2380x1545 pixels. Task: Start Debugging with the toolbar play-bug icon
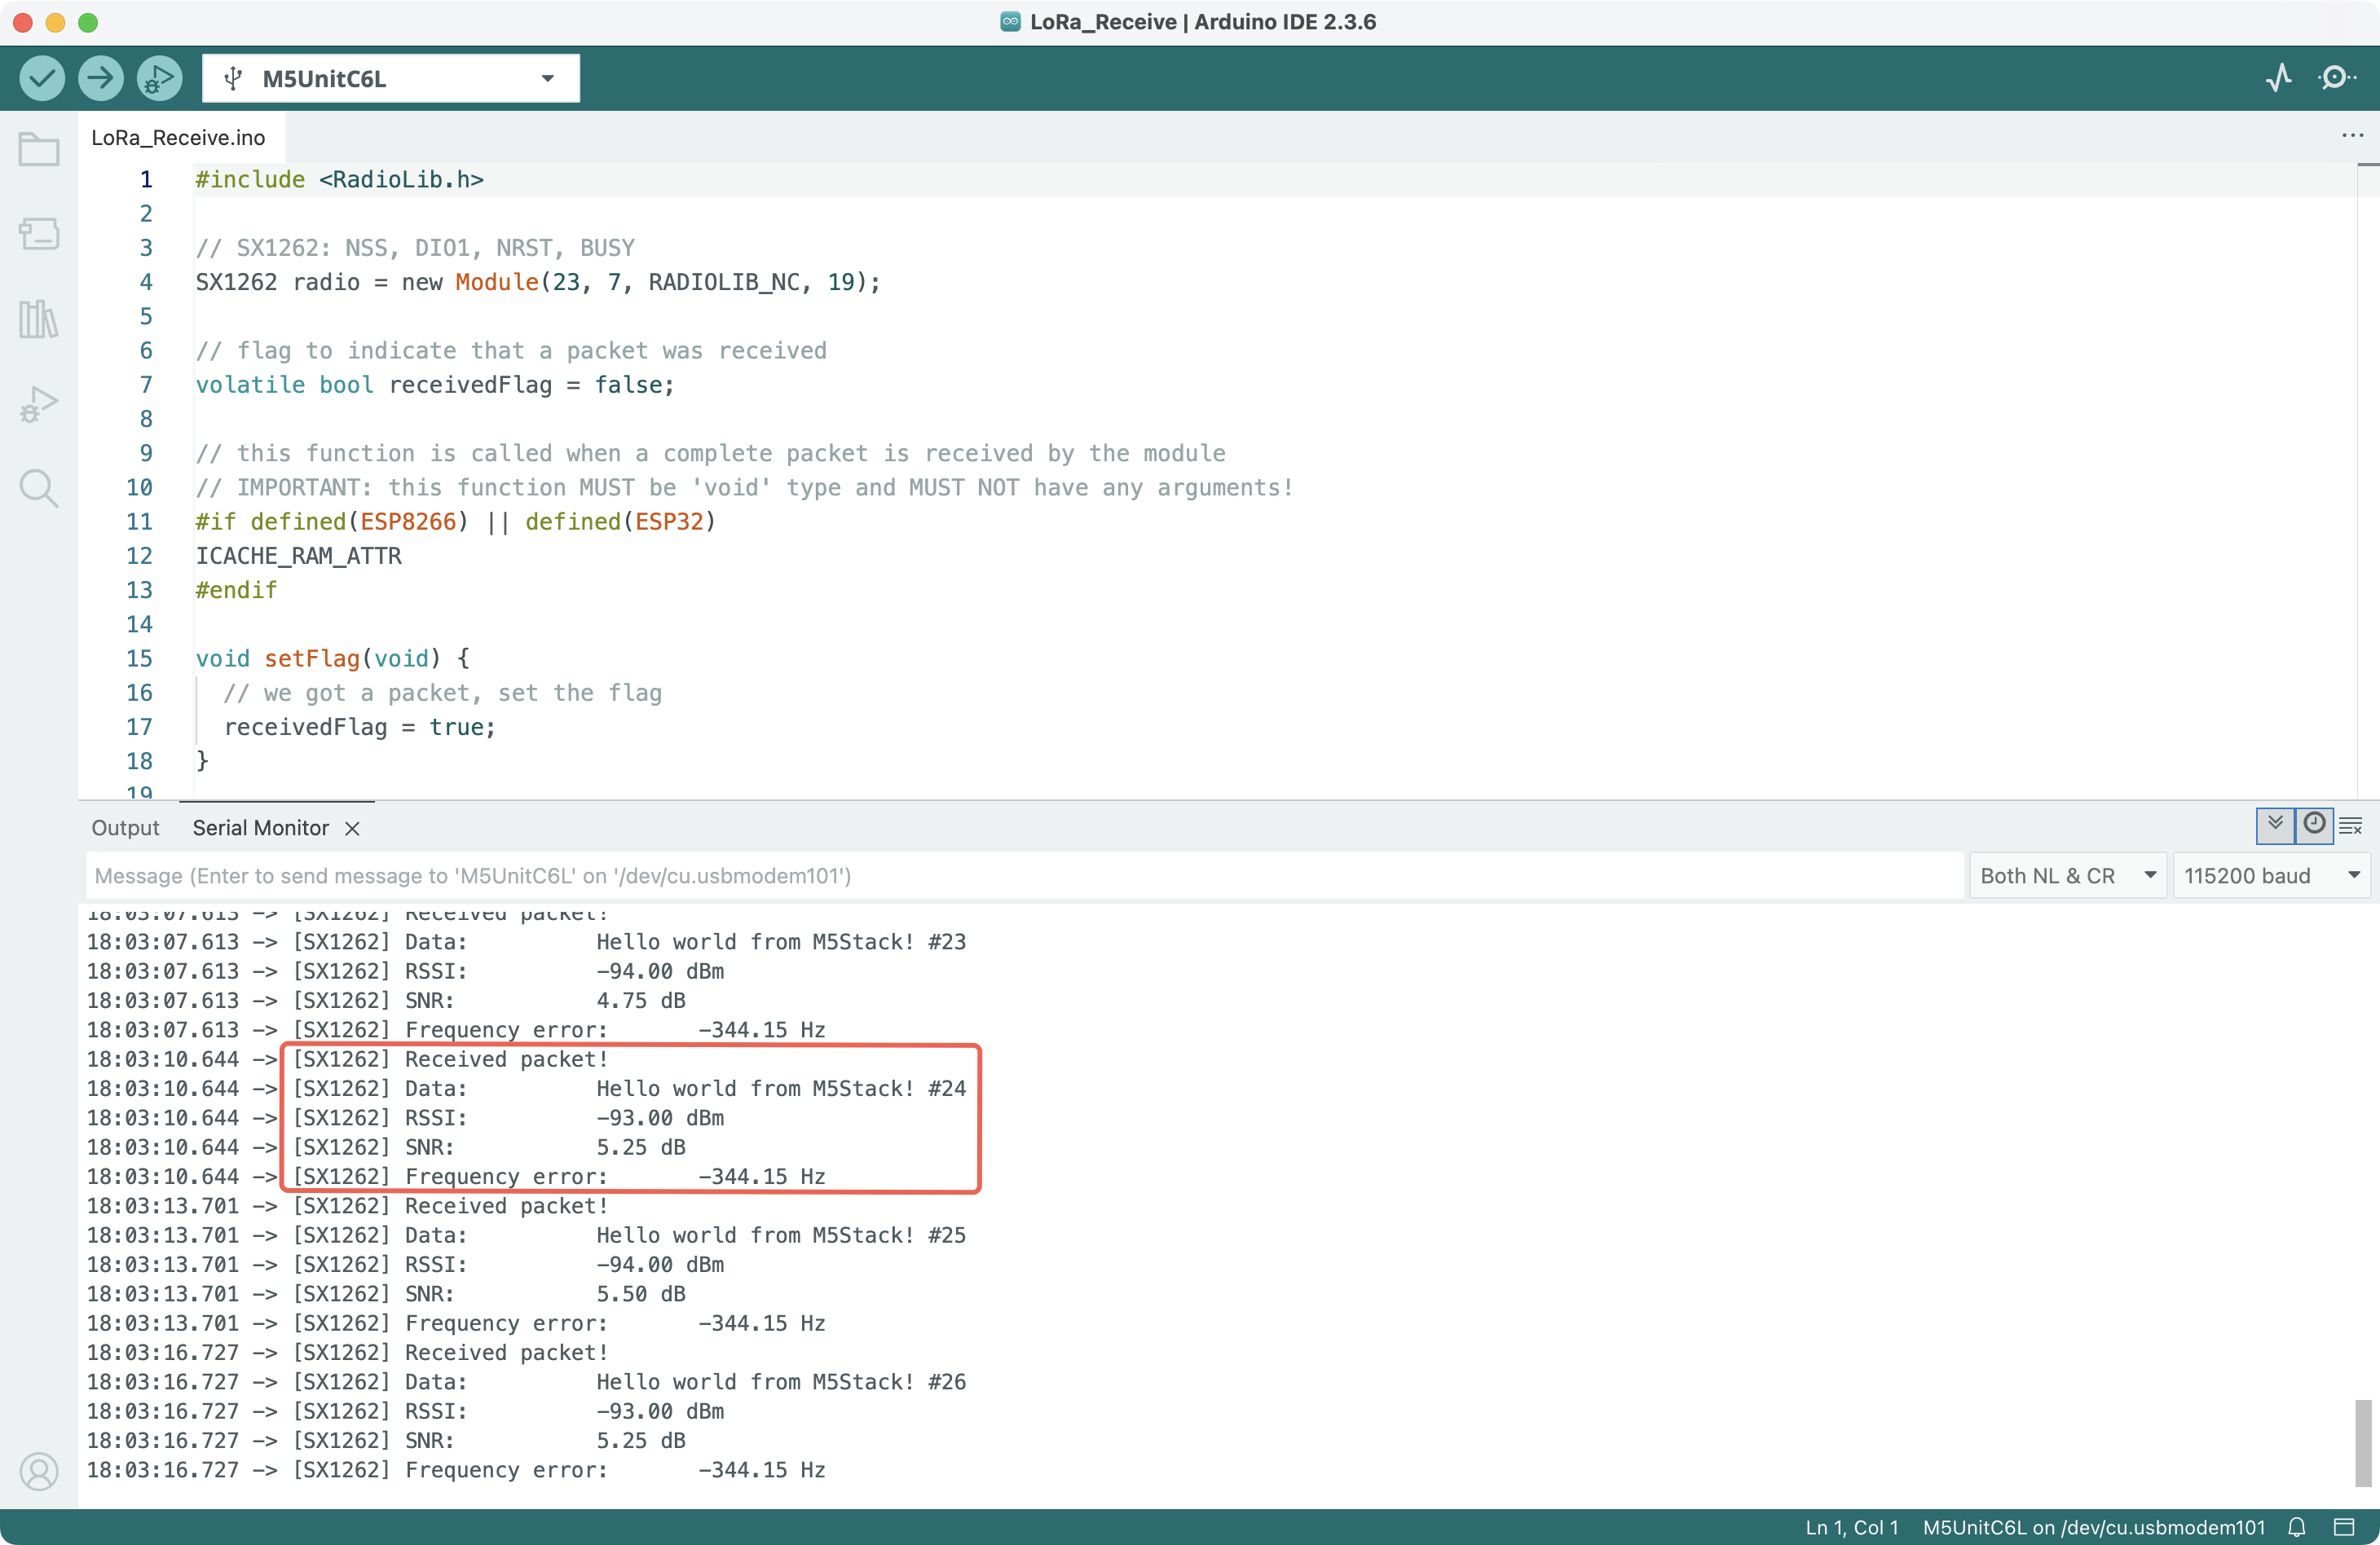point(159,78)
